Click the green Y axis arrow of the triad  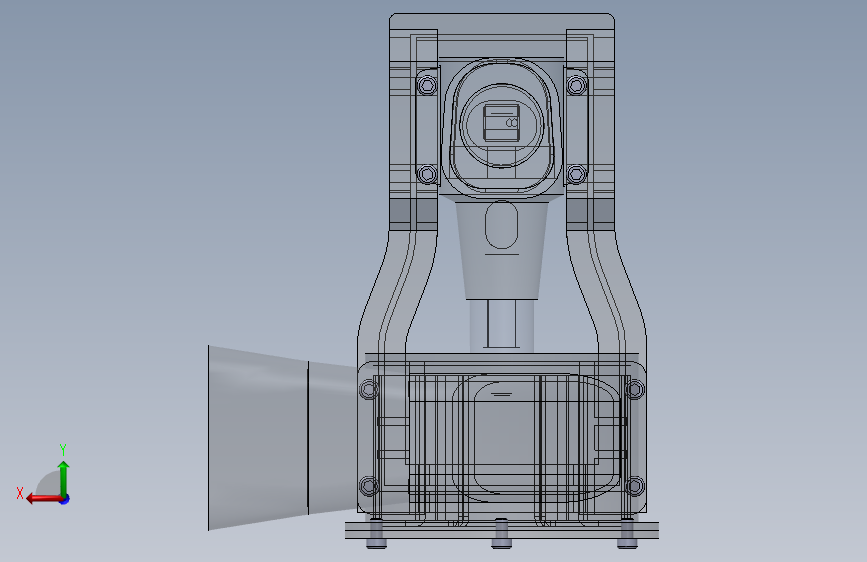(64, 478)
